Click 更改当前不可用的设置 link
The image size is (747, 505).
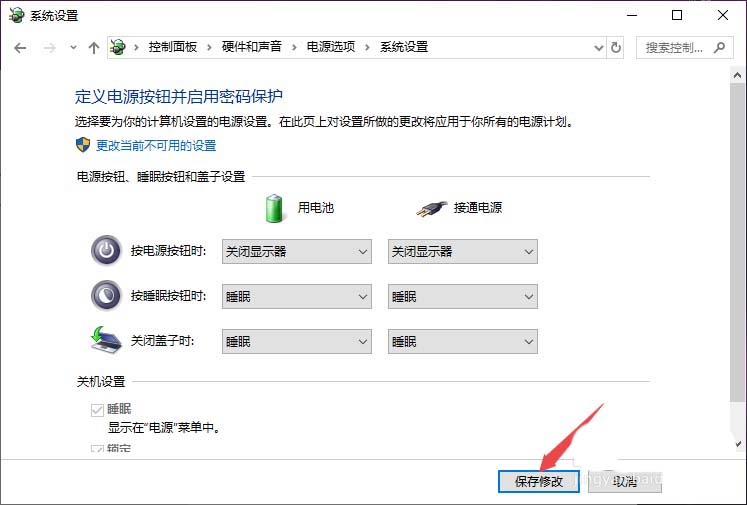click(x=156, y=145)
